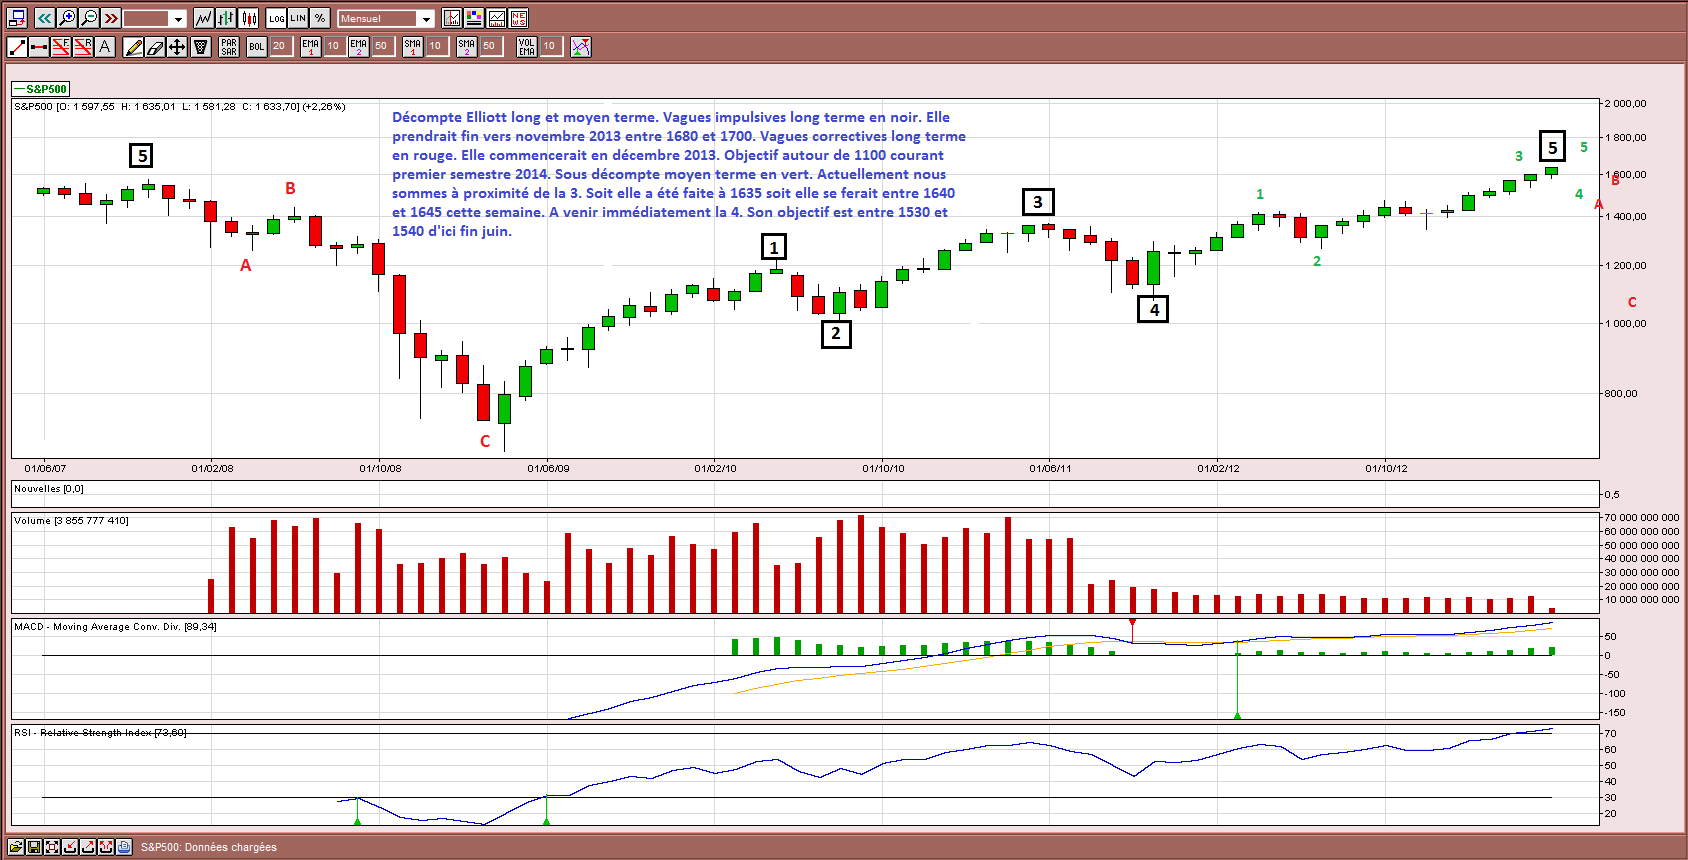Open the color settings palette icon
This screenshot has width=1688, height=860.
474,18
